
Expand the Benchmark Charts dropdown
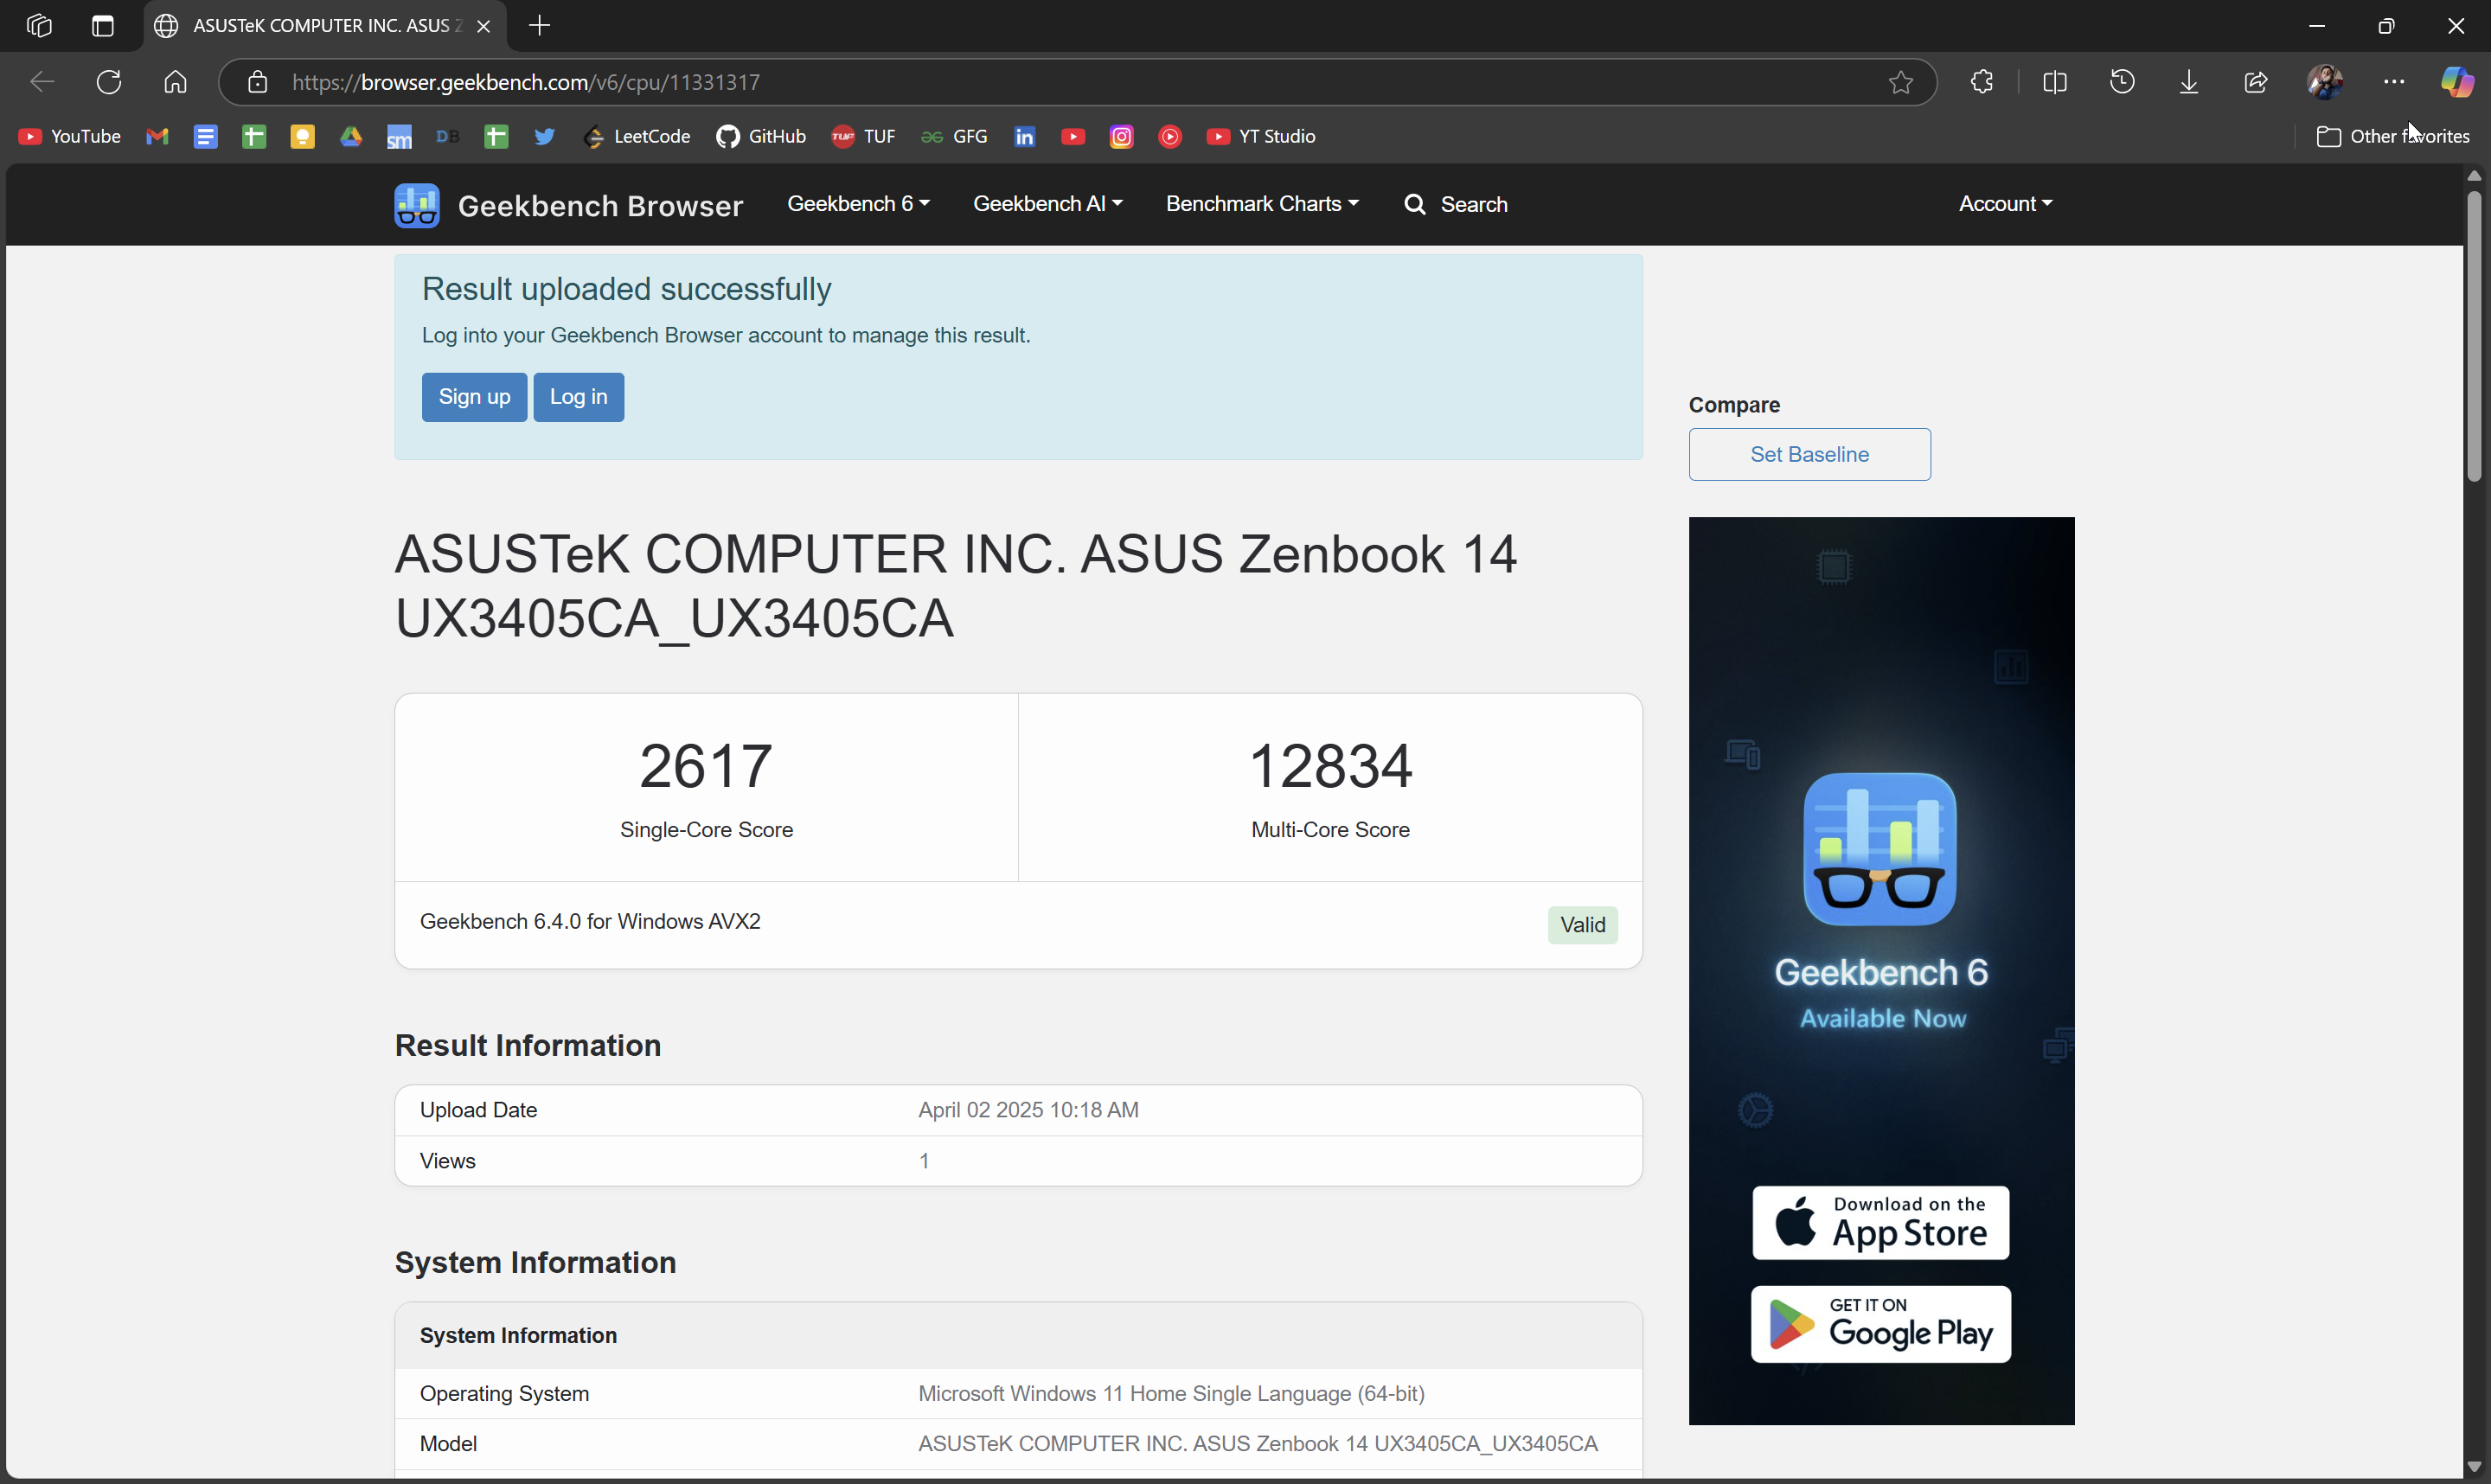pyautogui.click(x=1262, y=204)
